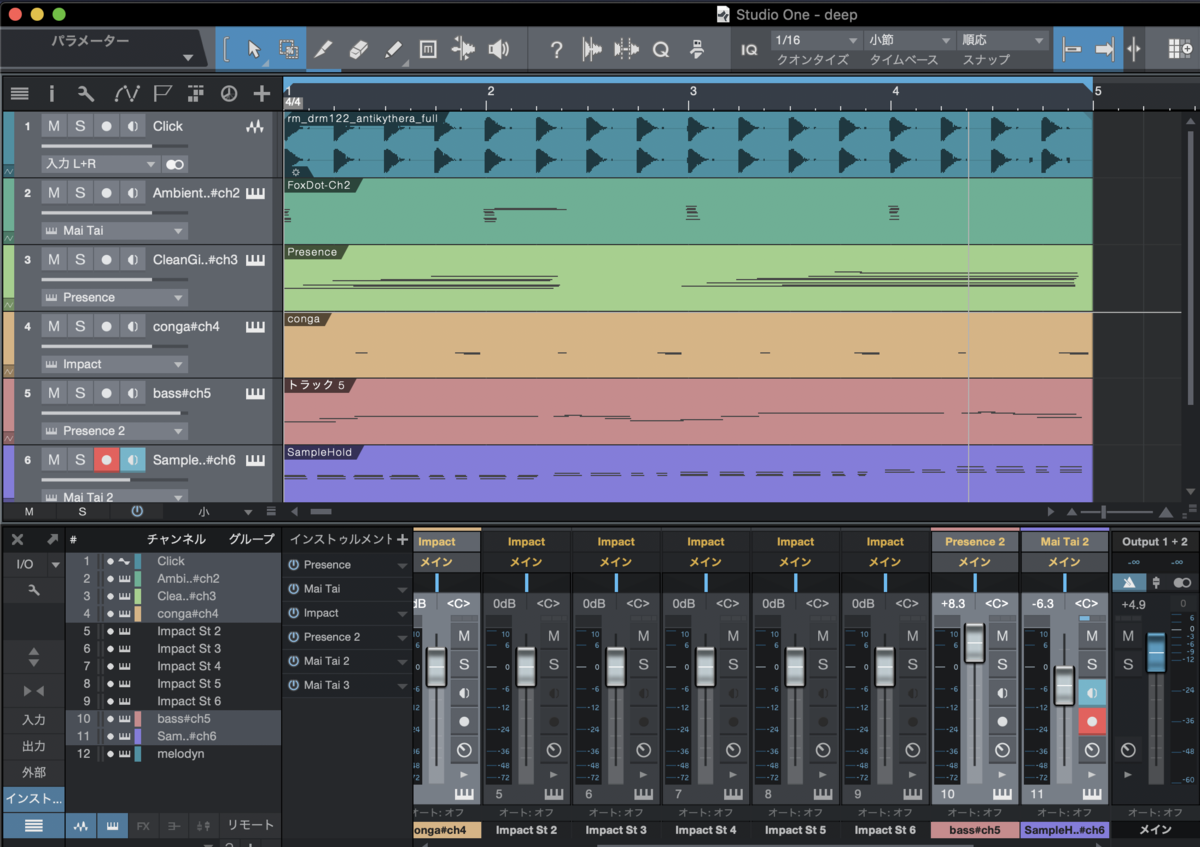Viewport: 1200px width, 847px height.
Task: Click メイン output on Presence 2 channel
Action: (974, 562)
